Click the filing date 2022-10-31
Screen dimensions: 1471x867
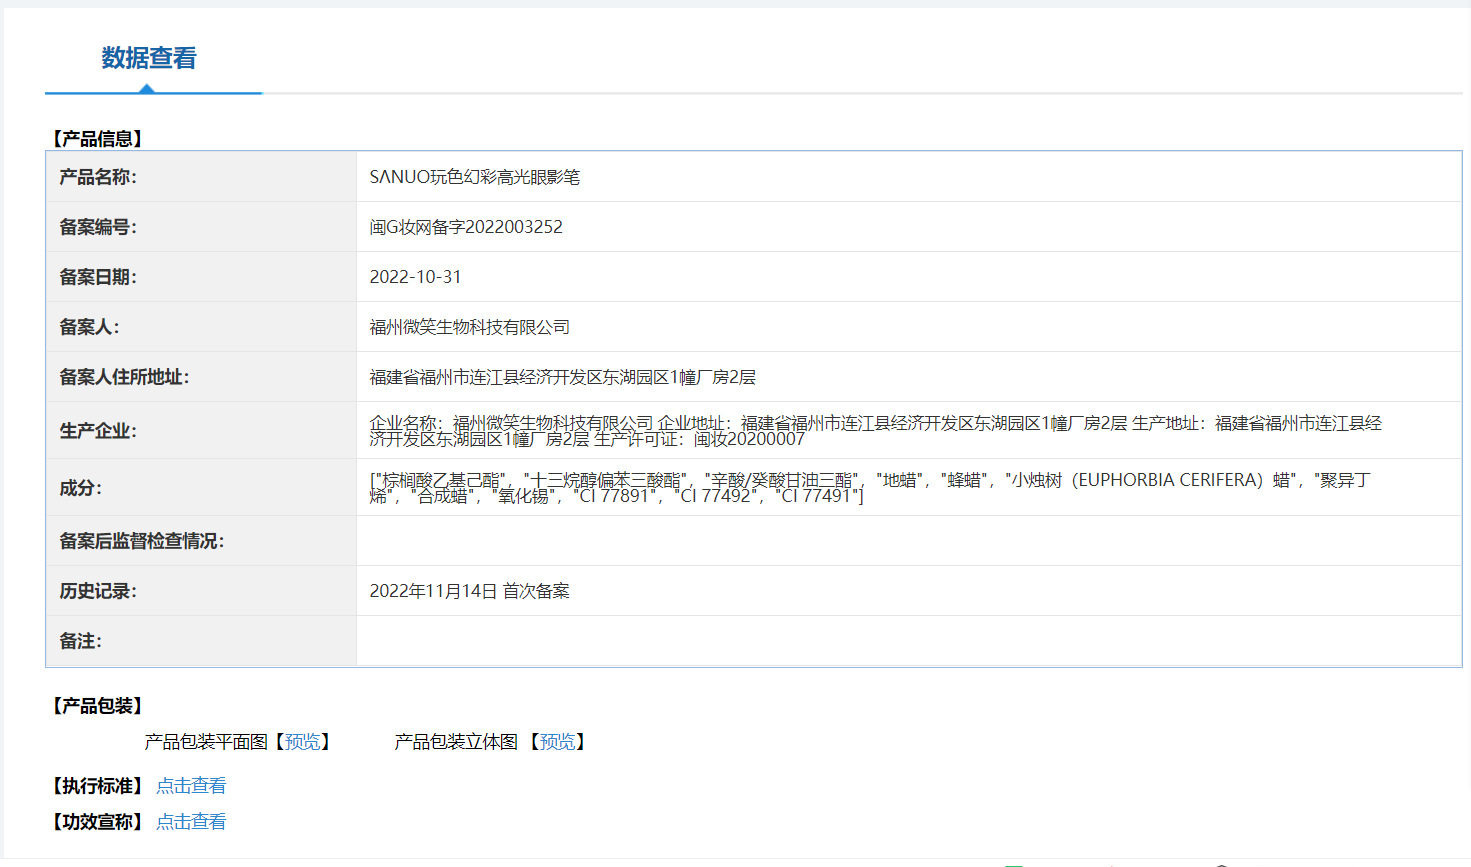(x=415, y=277)
